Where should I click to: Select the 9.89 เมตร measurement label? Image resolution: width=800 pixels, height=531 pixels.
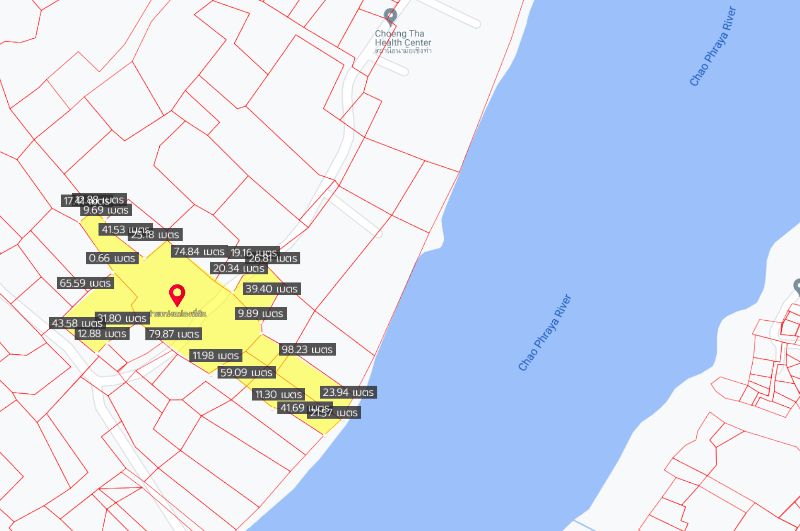pyautogui.click(x=260, y=313)
